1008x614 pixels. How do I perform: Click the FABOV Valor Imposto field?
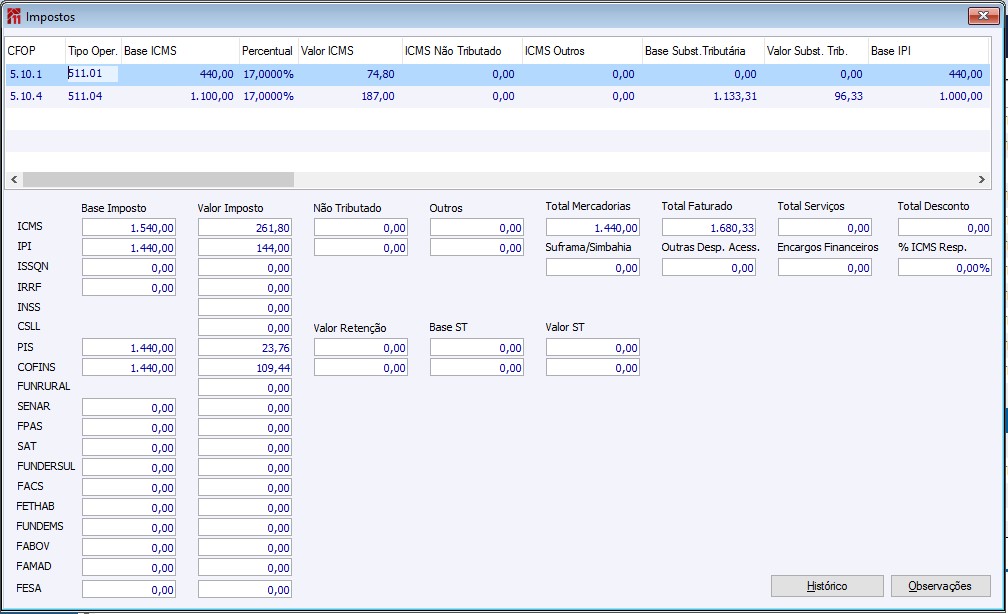pyautogui.click(x=245, y=547)
